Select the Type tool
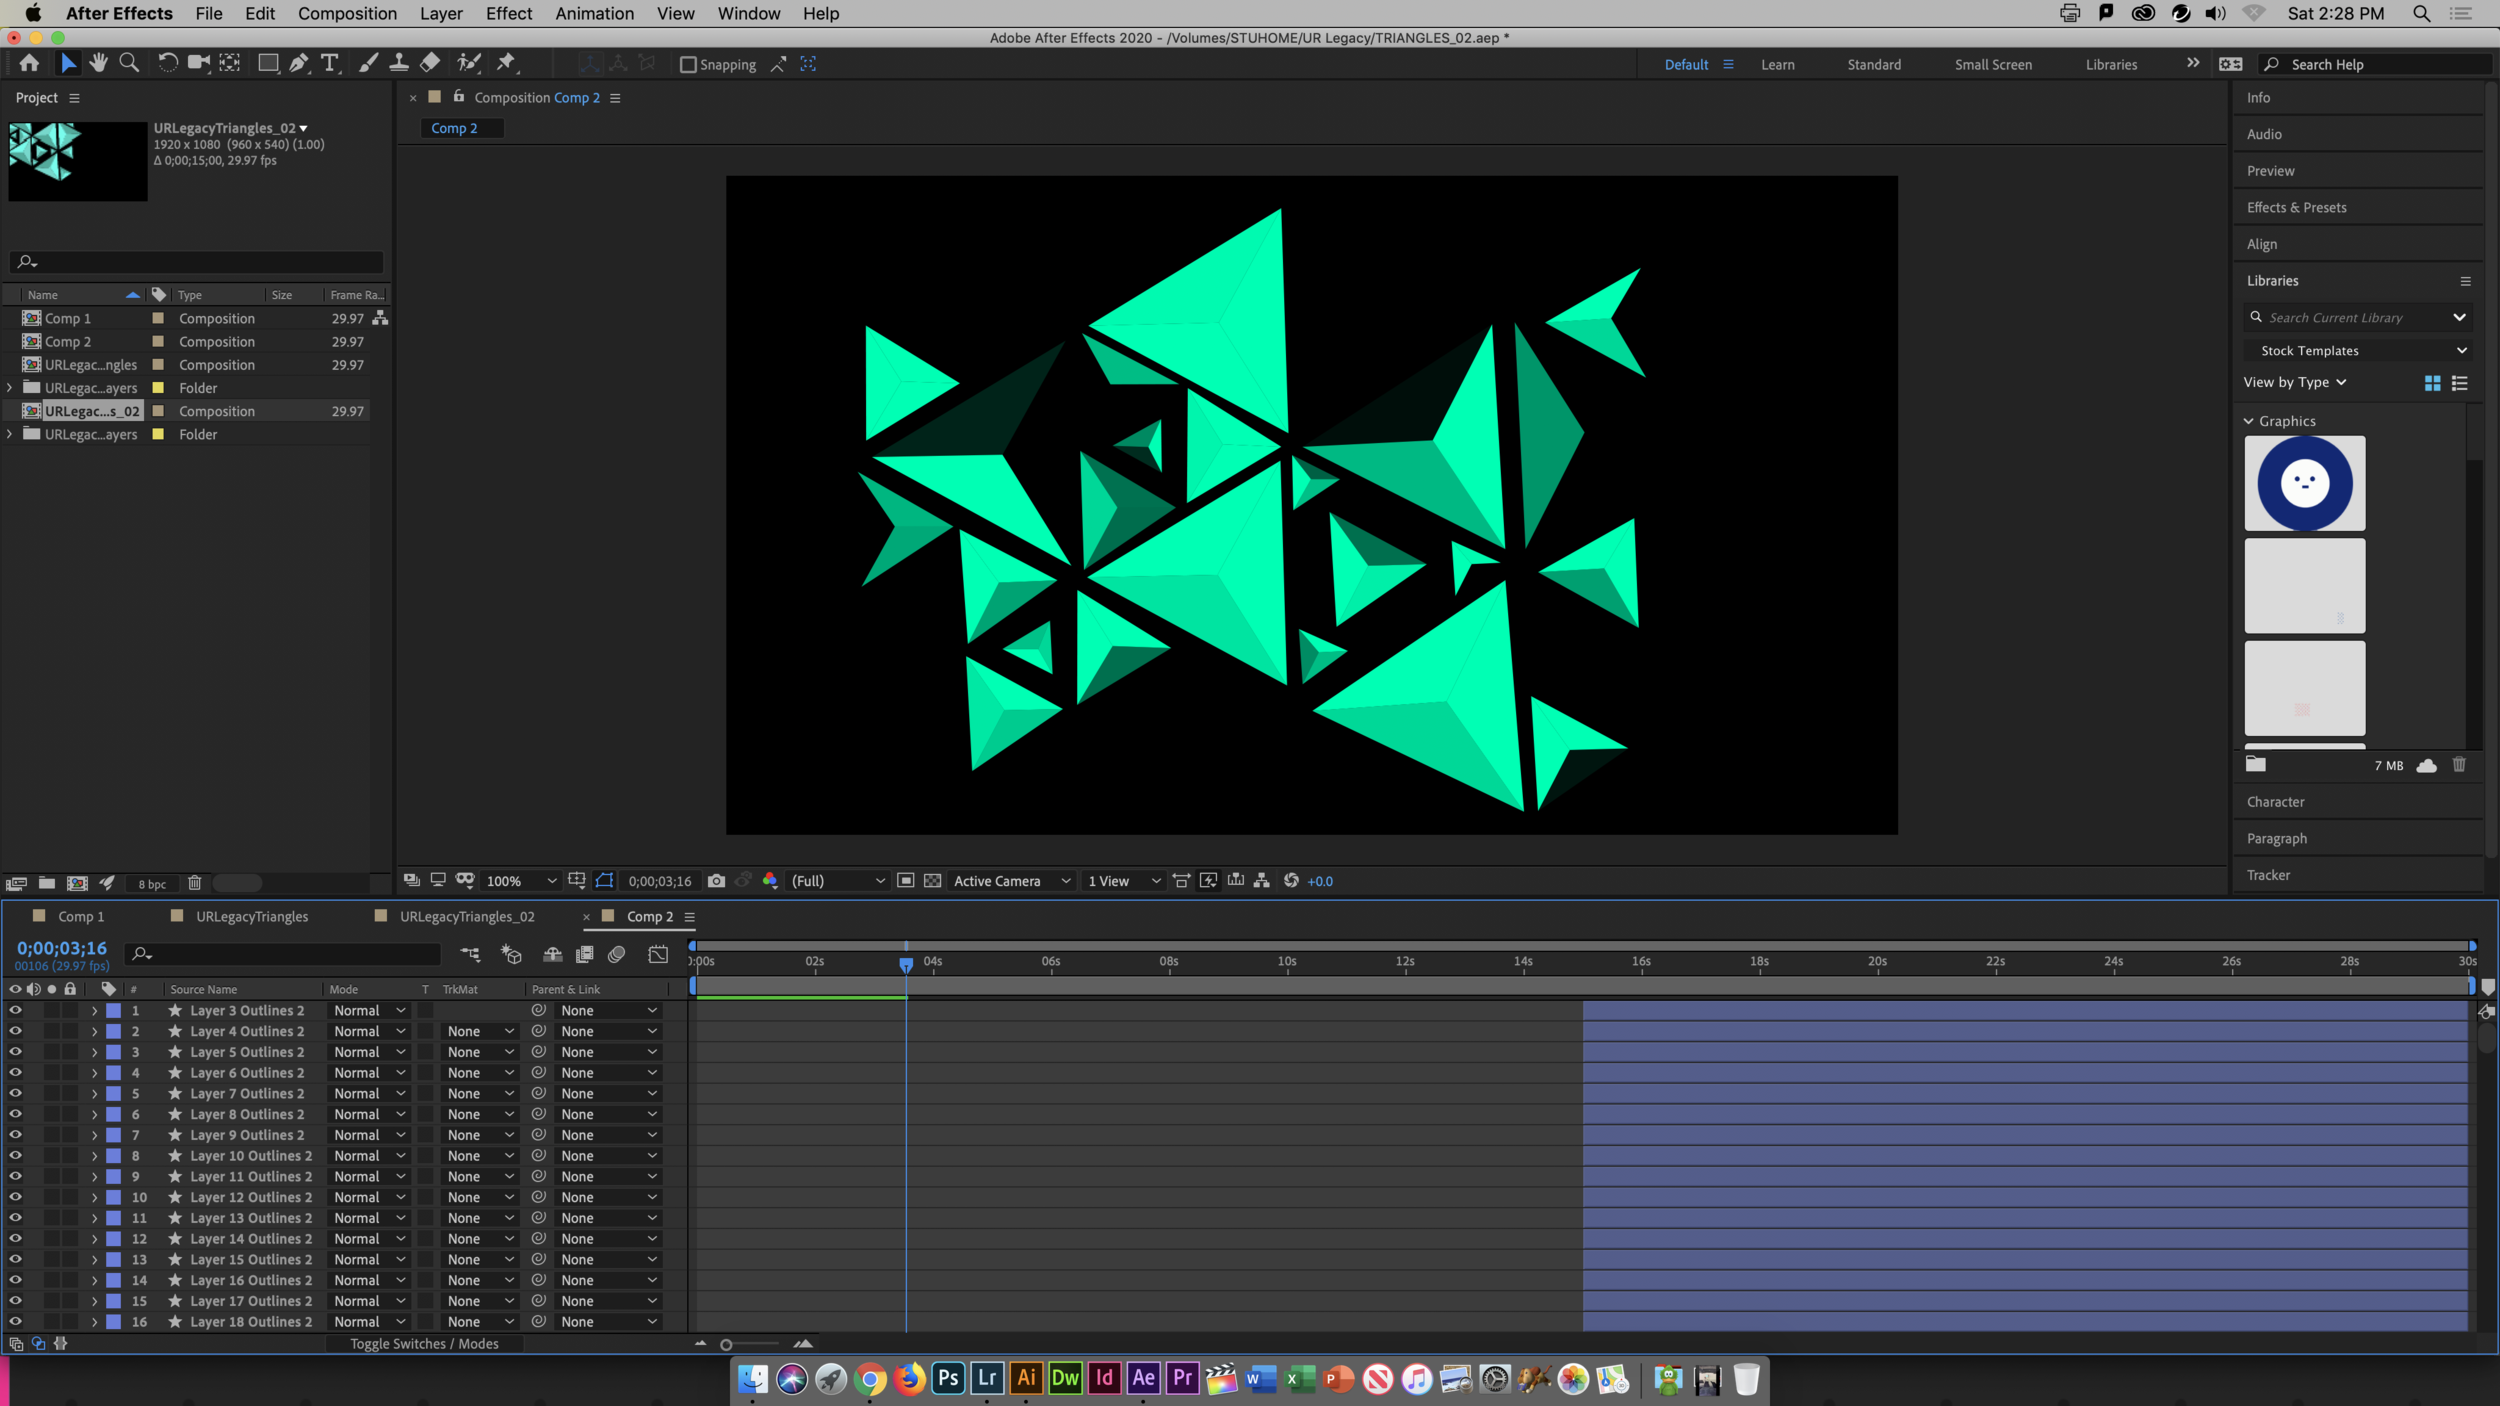The image size is (2500, 1406). point(330,63)
